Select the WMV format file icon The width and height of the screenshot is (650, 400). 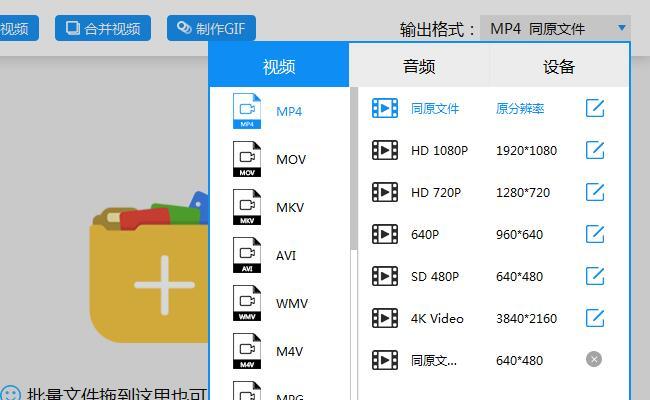tap(247, 303)
